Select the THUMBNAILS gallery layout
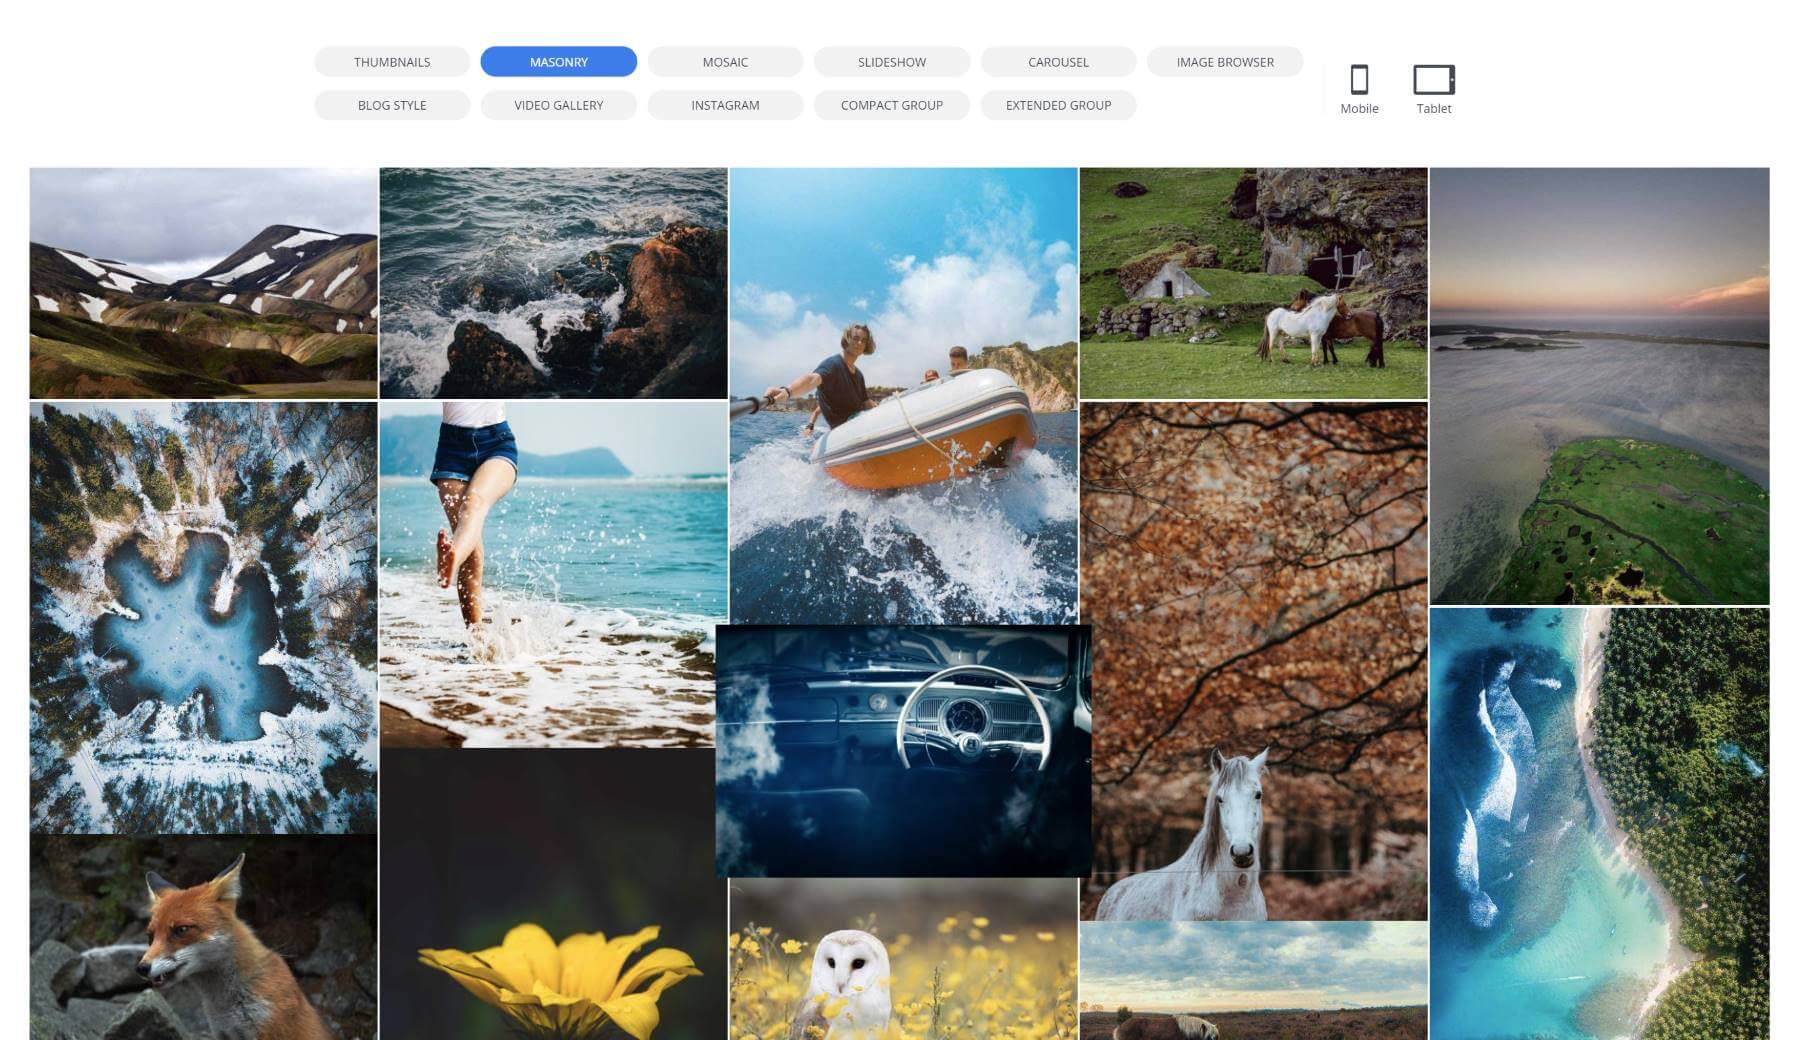1800x1040 pixels. pyautogui.click(x=392, y=62)
